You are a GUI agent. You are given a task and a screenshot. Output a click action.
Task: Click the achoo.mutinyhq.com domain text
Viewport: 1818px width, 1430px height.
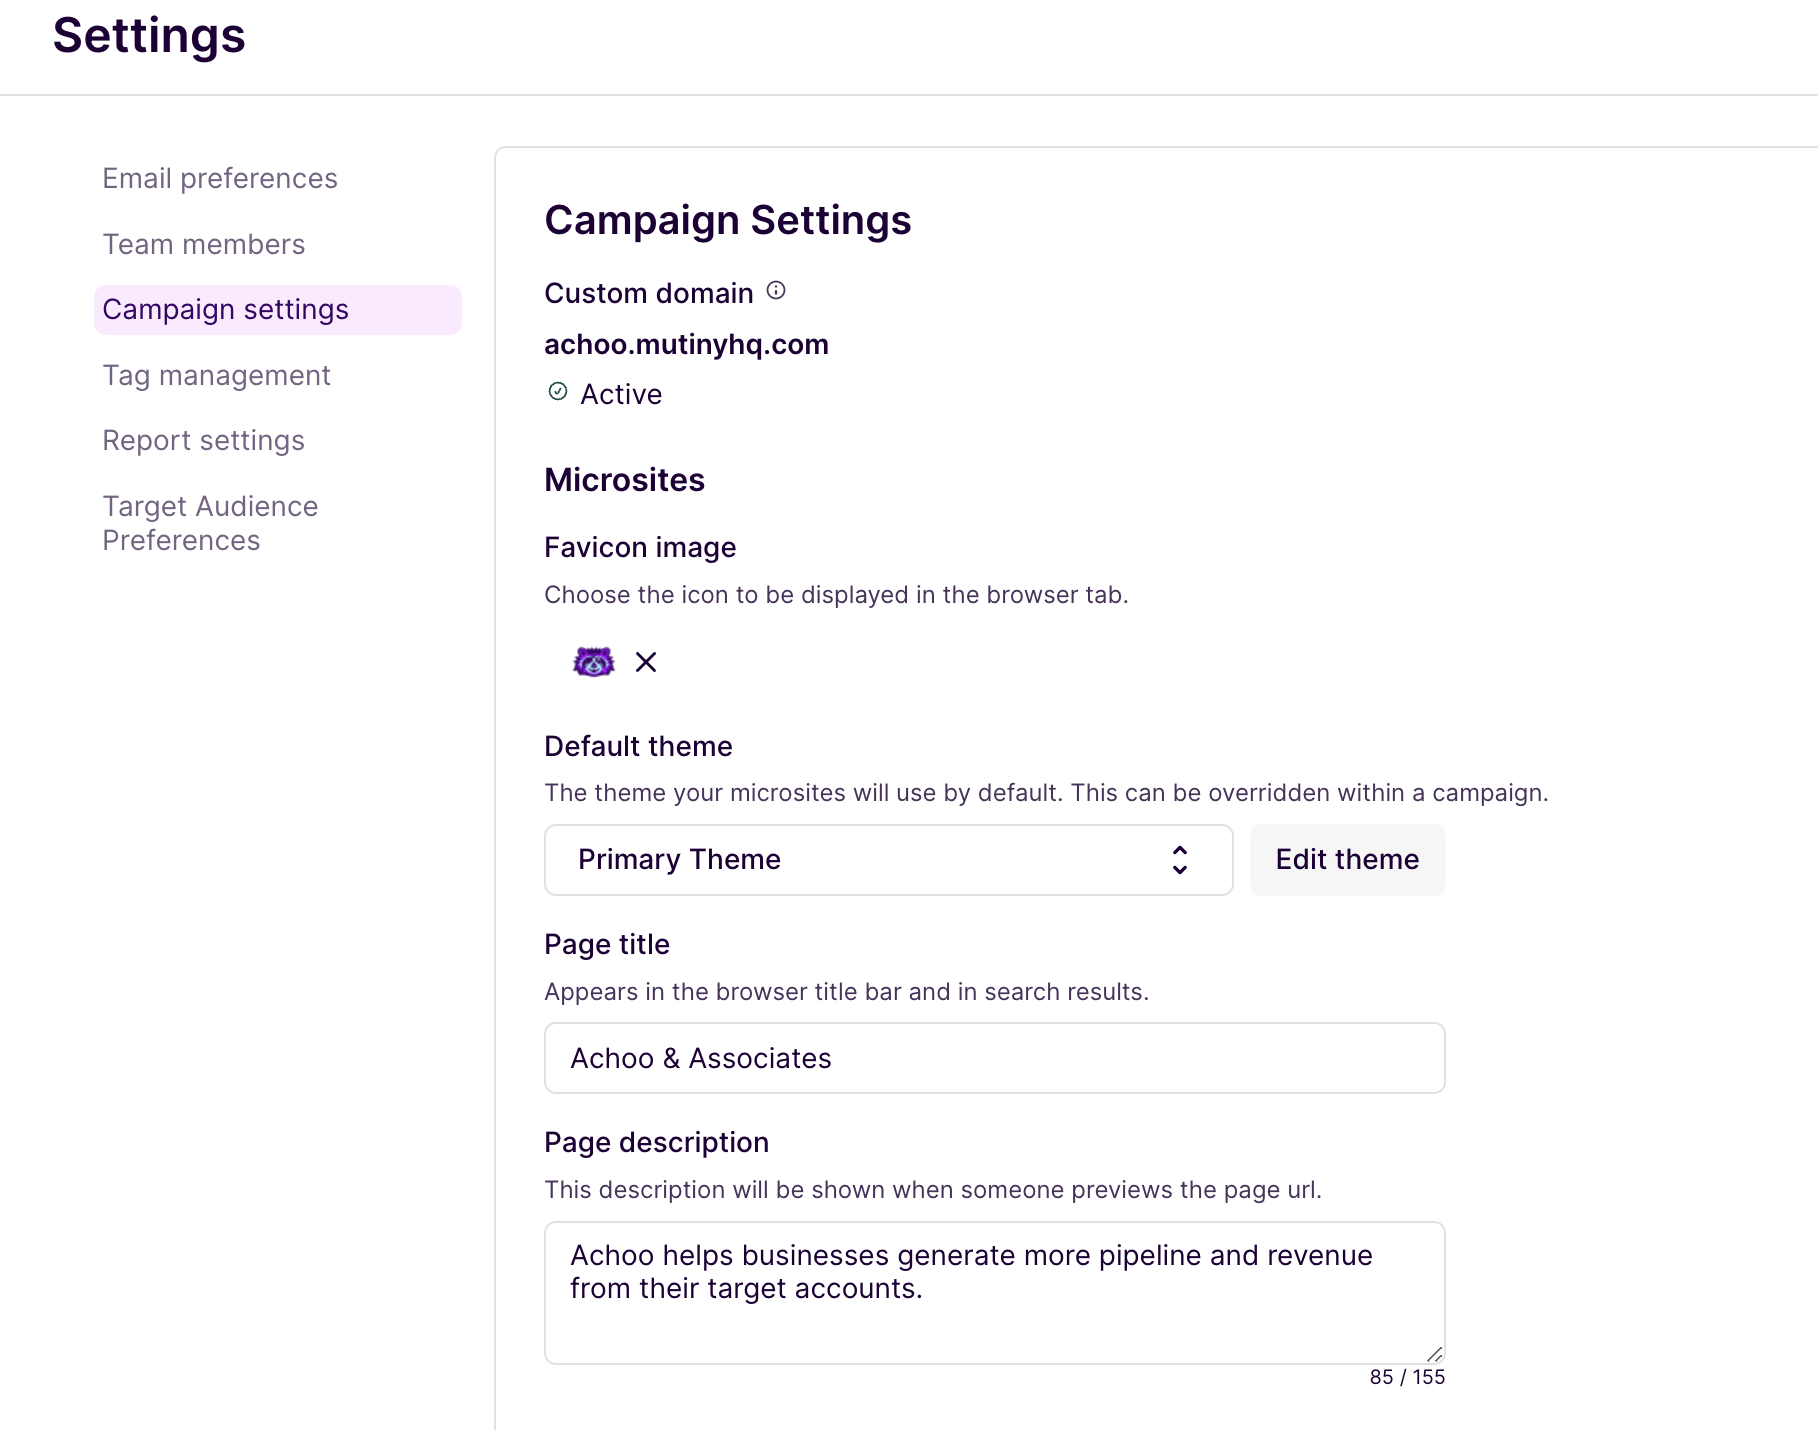[x=686, y=345]
